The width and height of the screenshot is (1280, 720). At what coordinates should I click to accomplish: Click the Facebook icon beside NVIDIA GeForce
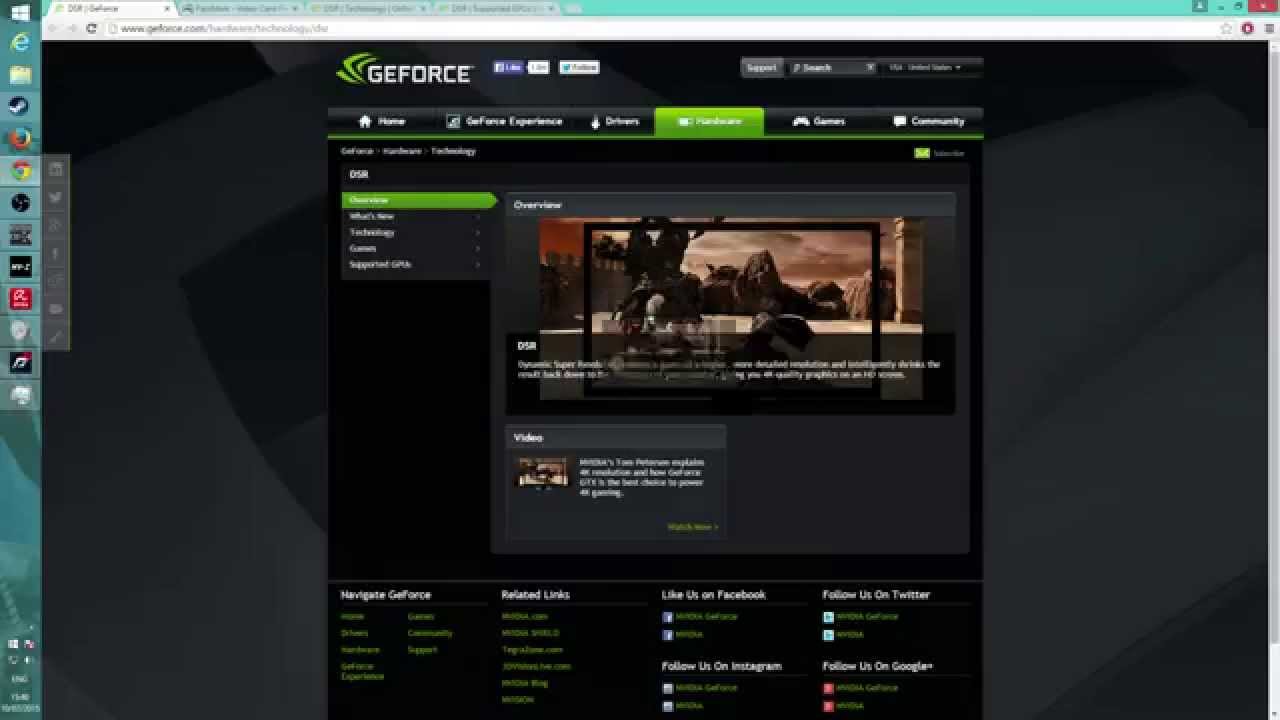[x=668, y=617]
